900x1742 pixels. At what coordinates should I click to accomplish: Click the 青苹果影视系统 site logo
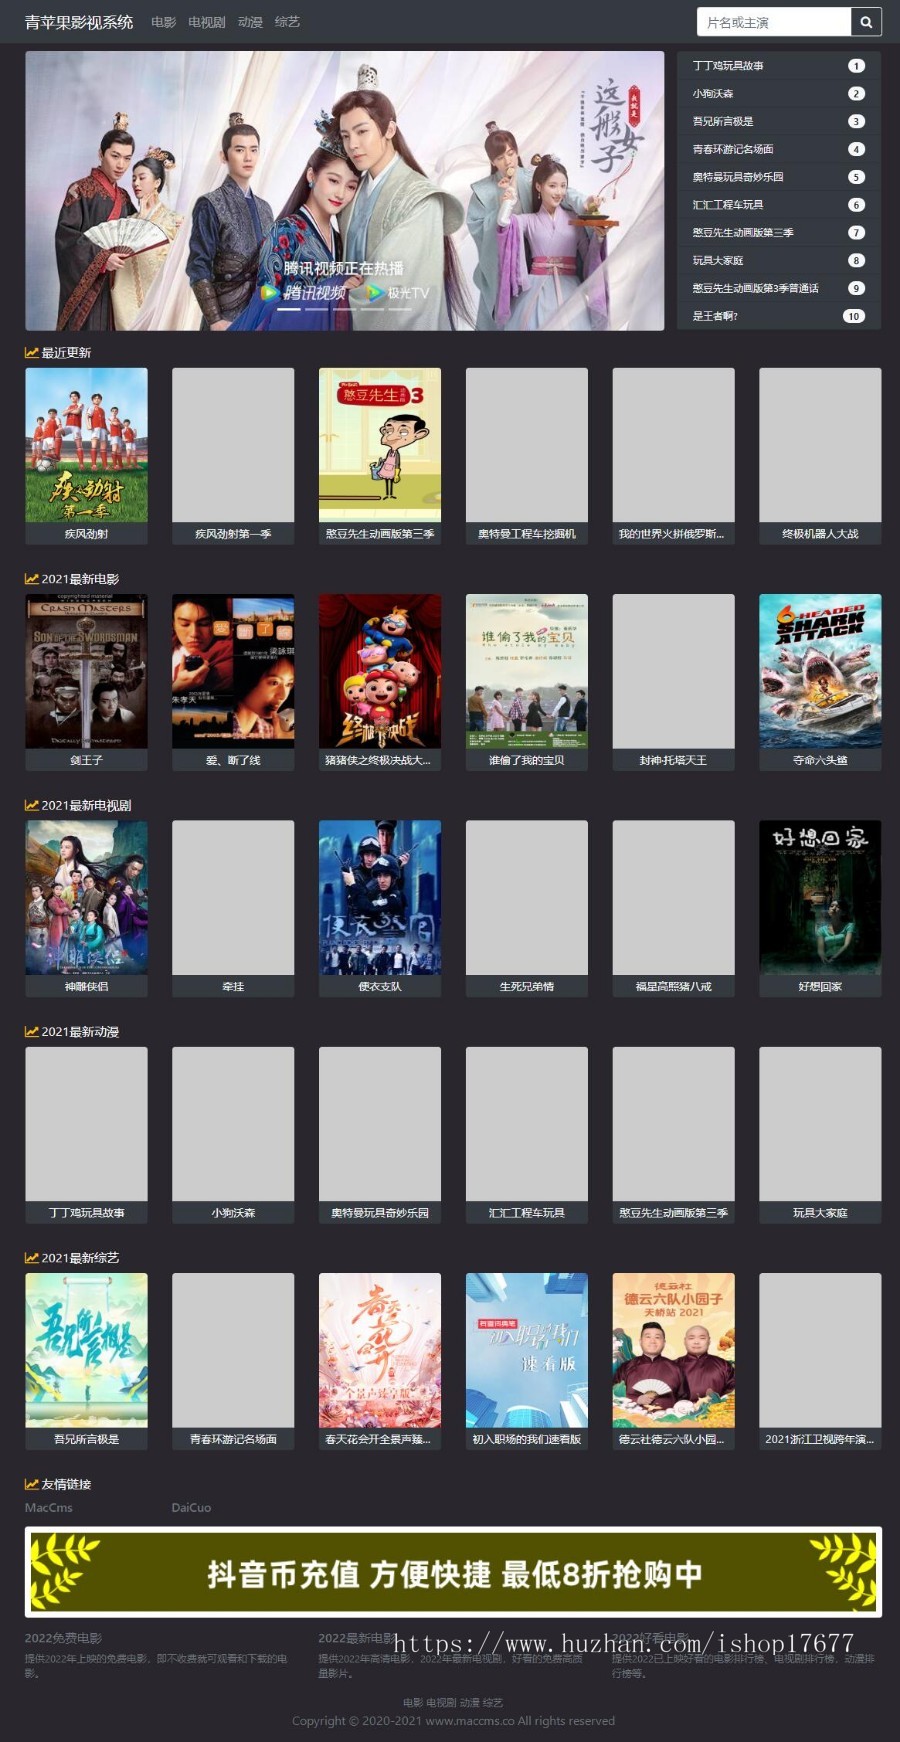point(79,22)
